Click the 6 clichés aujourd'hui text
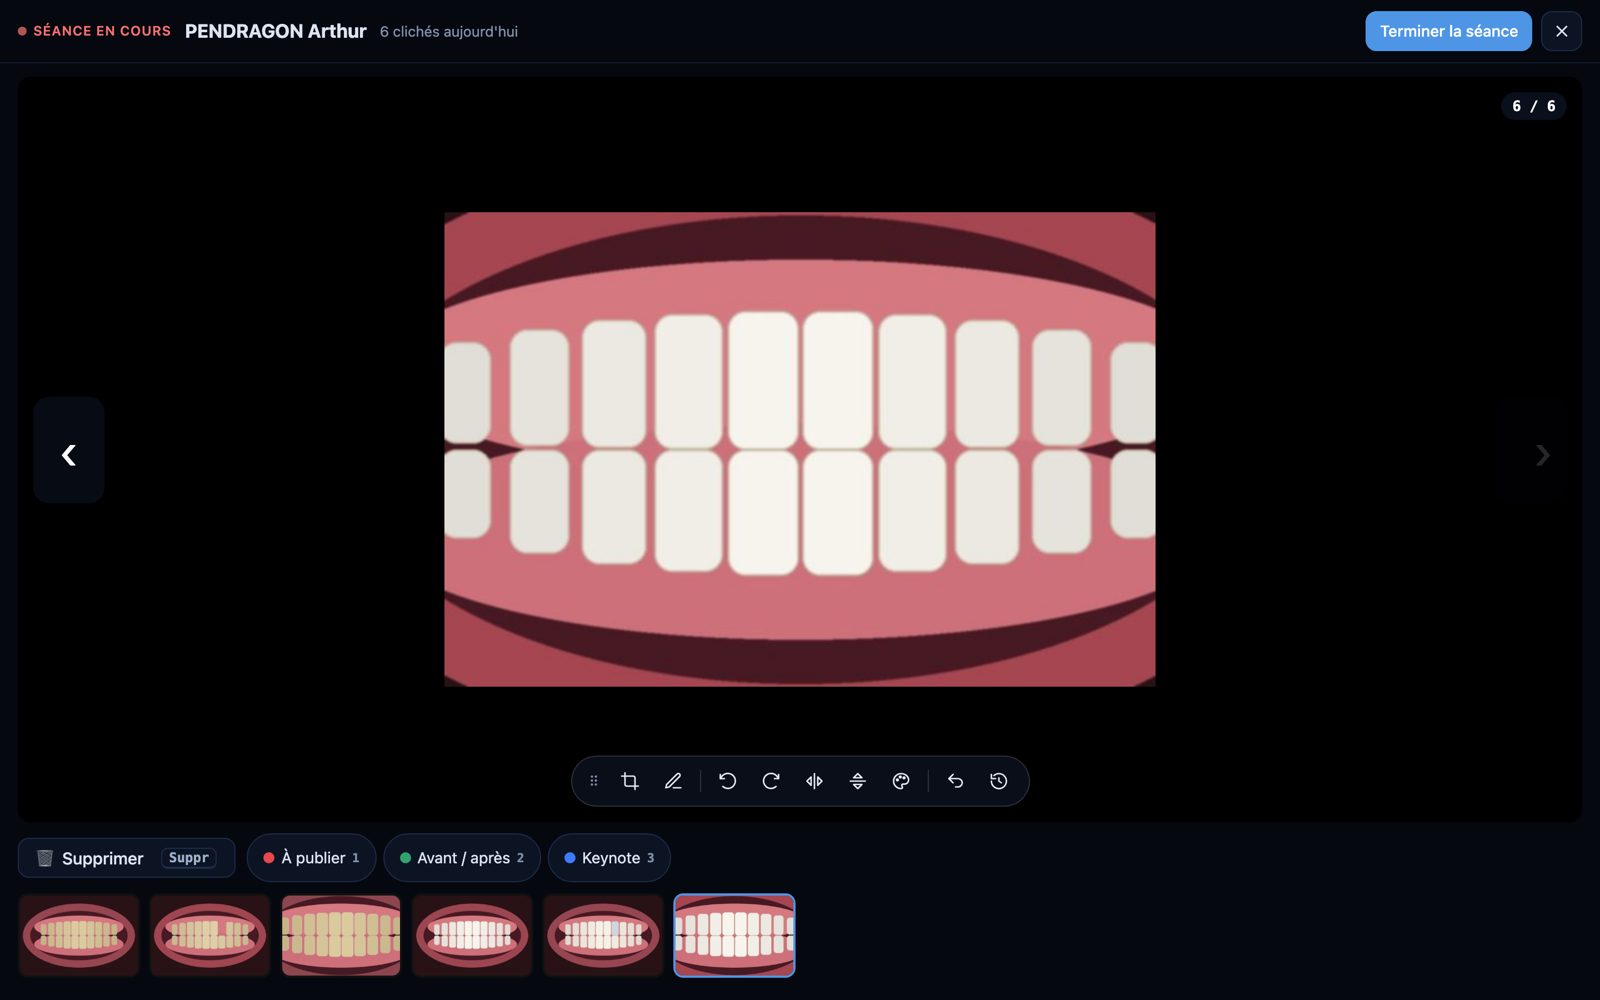The image size is (1600, 1000). coord(449,32)
